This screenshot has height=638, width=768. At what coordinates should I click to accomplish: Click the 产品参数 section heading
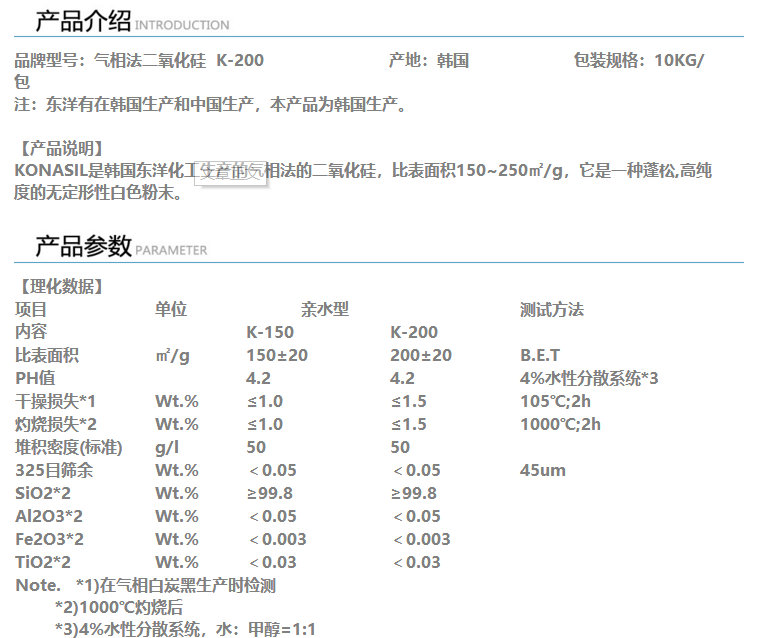83,246
